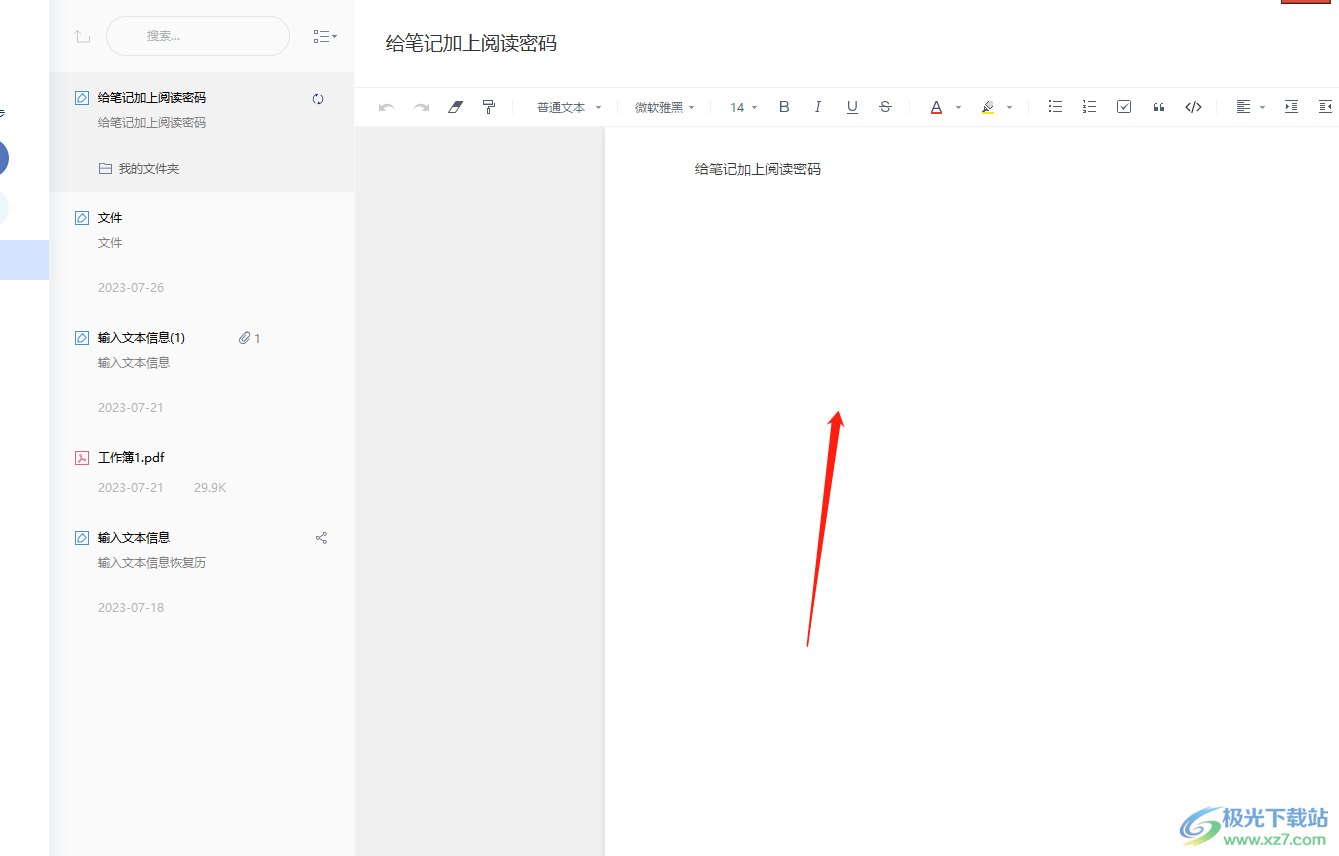Toggle italic formatting
1339x856 pixels.
click(x=818, y=107)
